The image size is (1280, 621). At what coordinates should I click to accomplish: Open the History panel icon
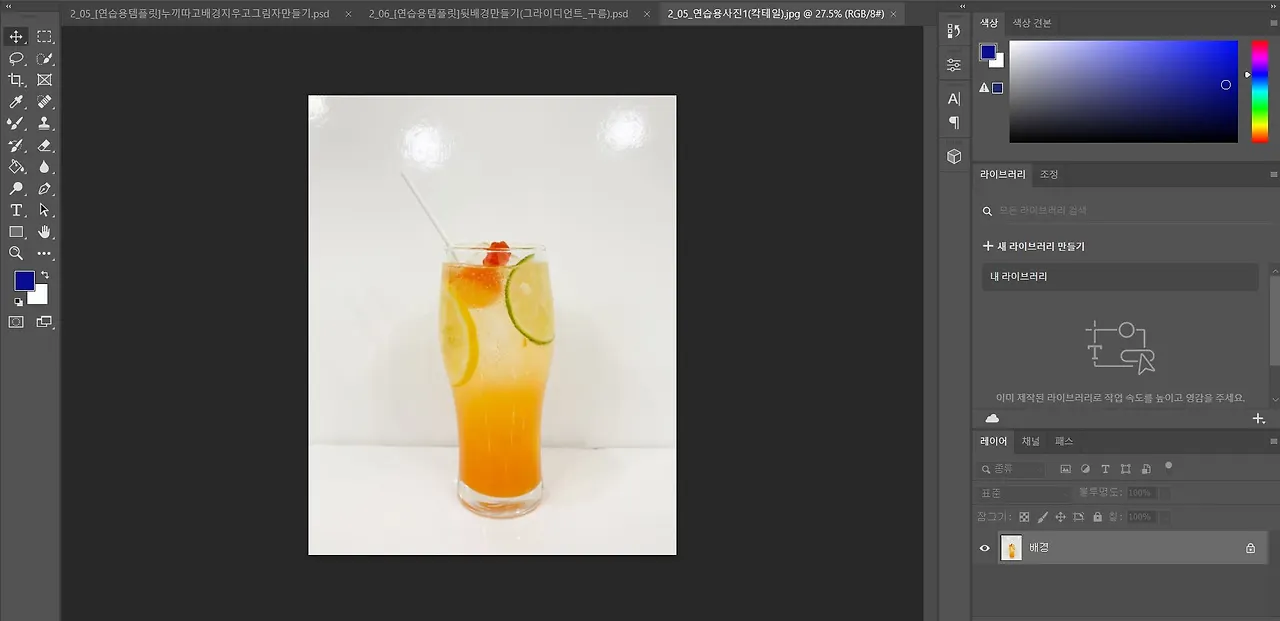[x=954, y=32]
